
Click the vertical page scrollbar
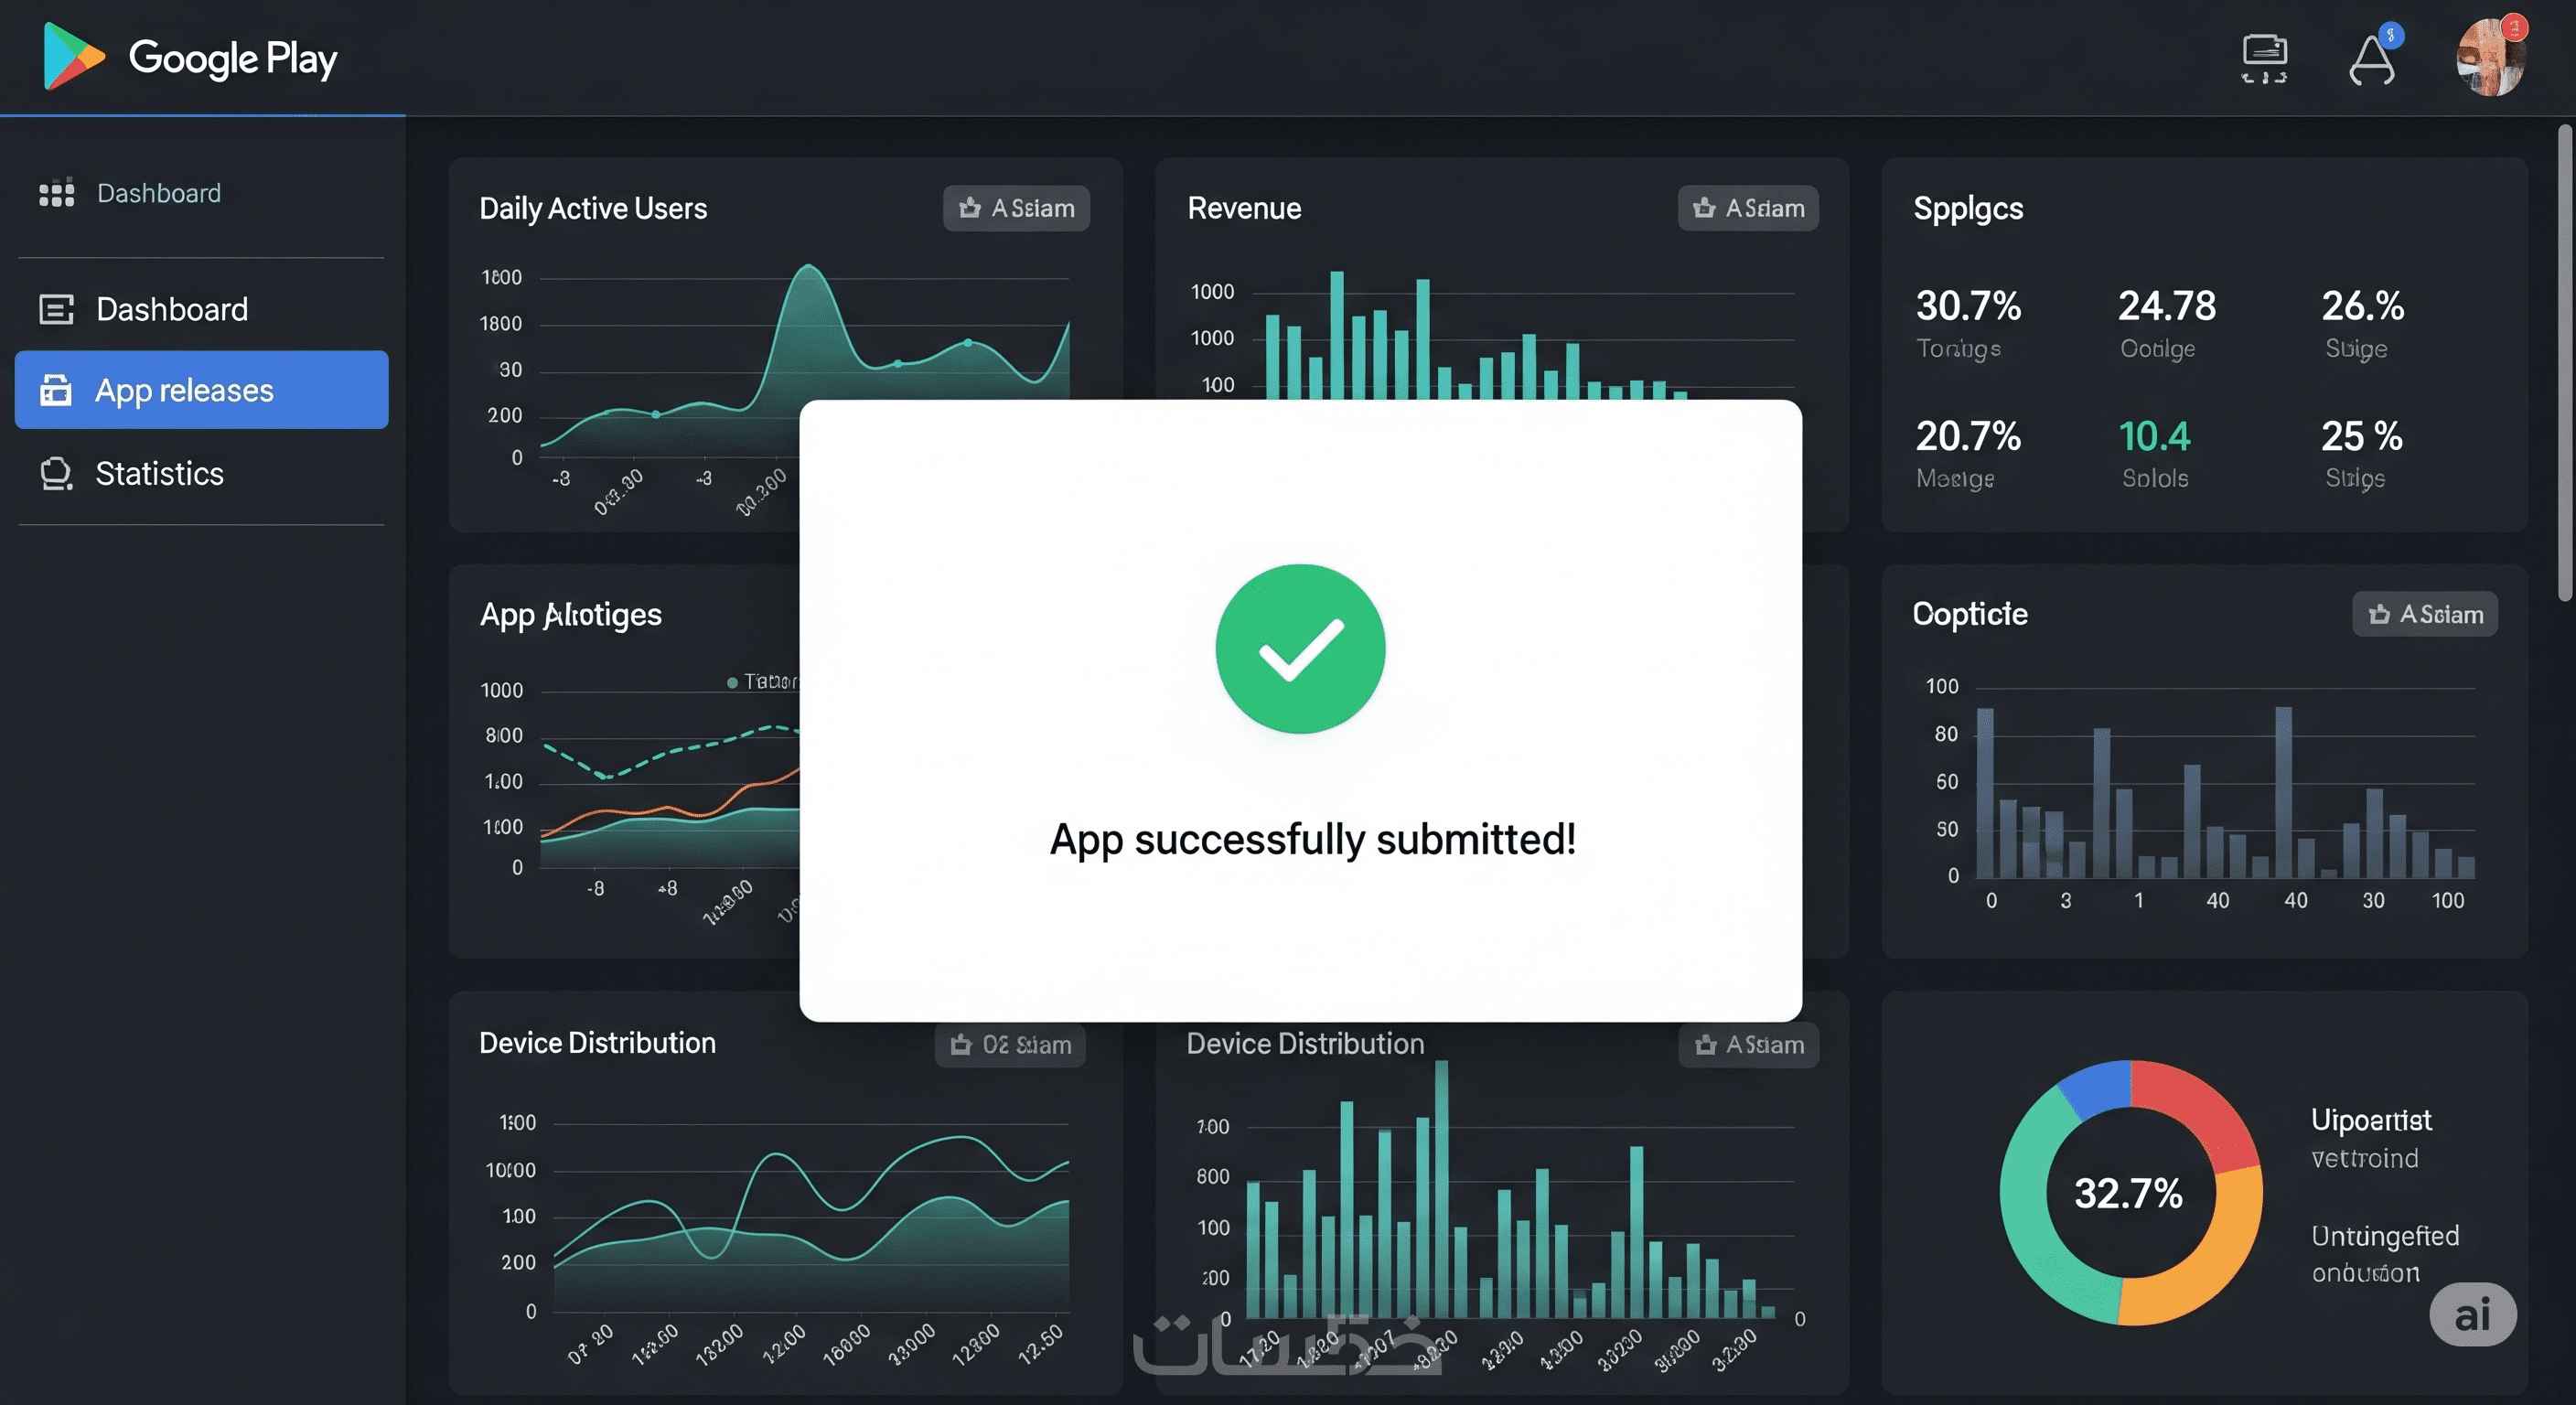[2565, 360]
